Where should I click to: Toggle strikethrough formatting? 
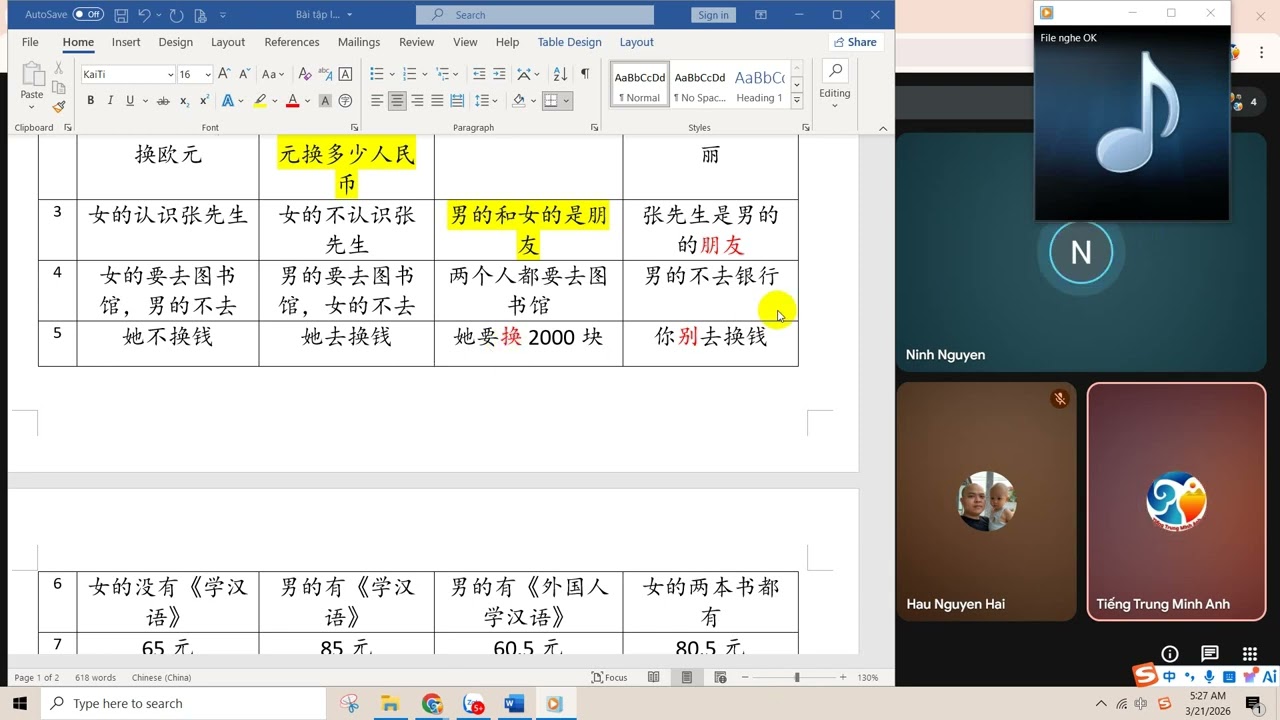pos(163,100)
